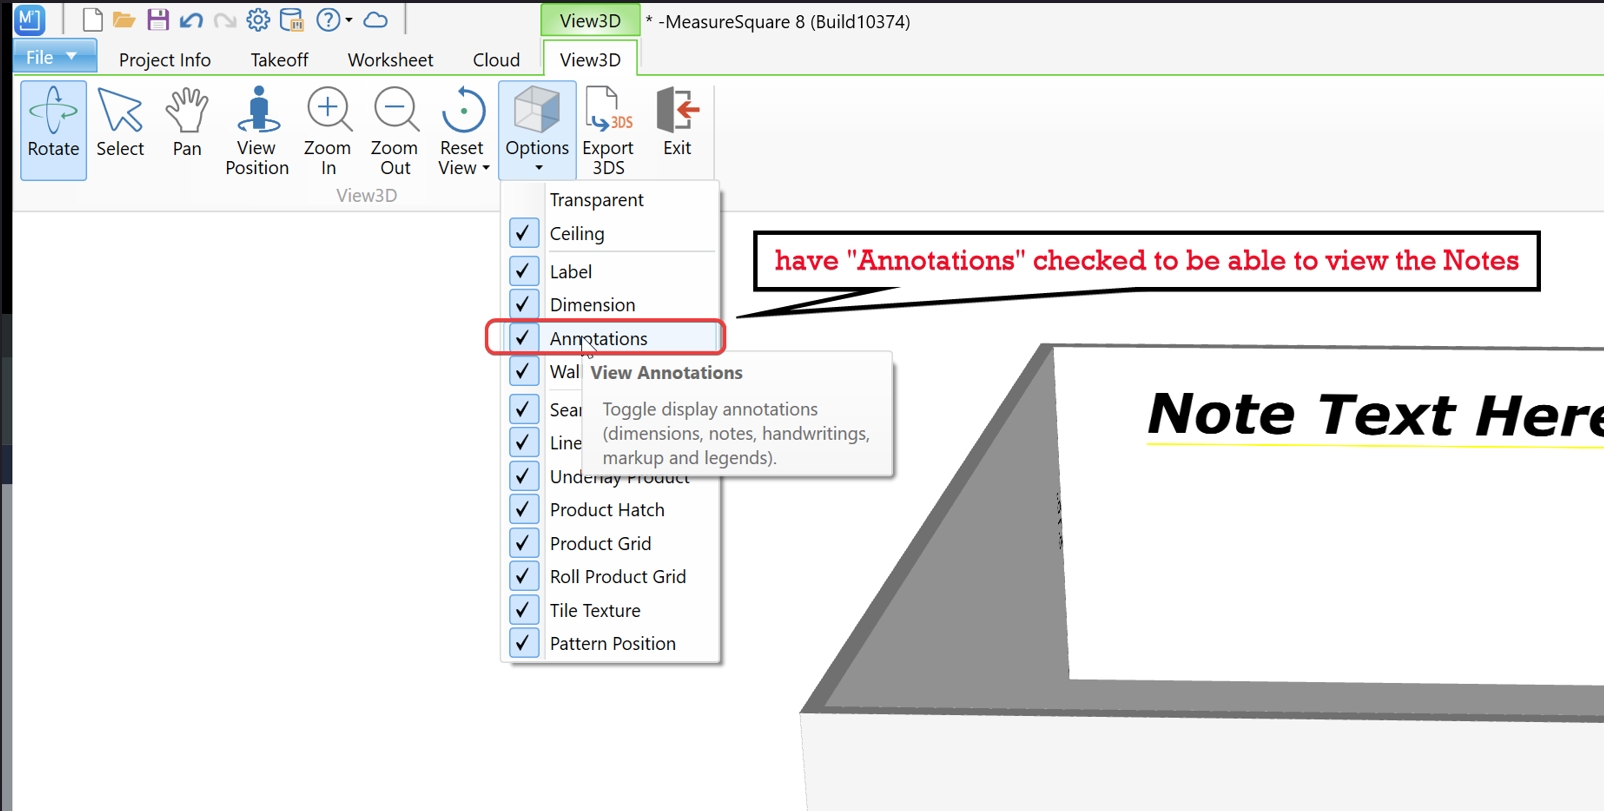
Task: Click the Wall checkbox in the Options menu
Action: [x=524, y=371]
